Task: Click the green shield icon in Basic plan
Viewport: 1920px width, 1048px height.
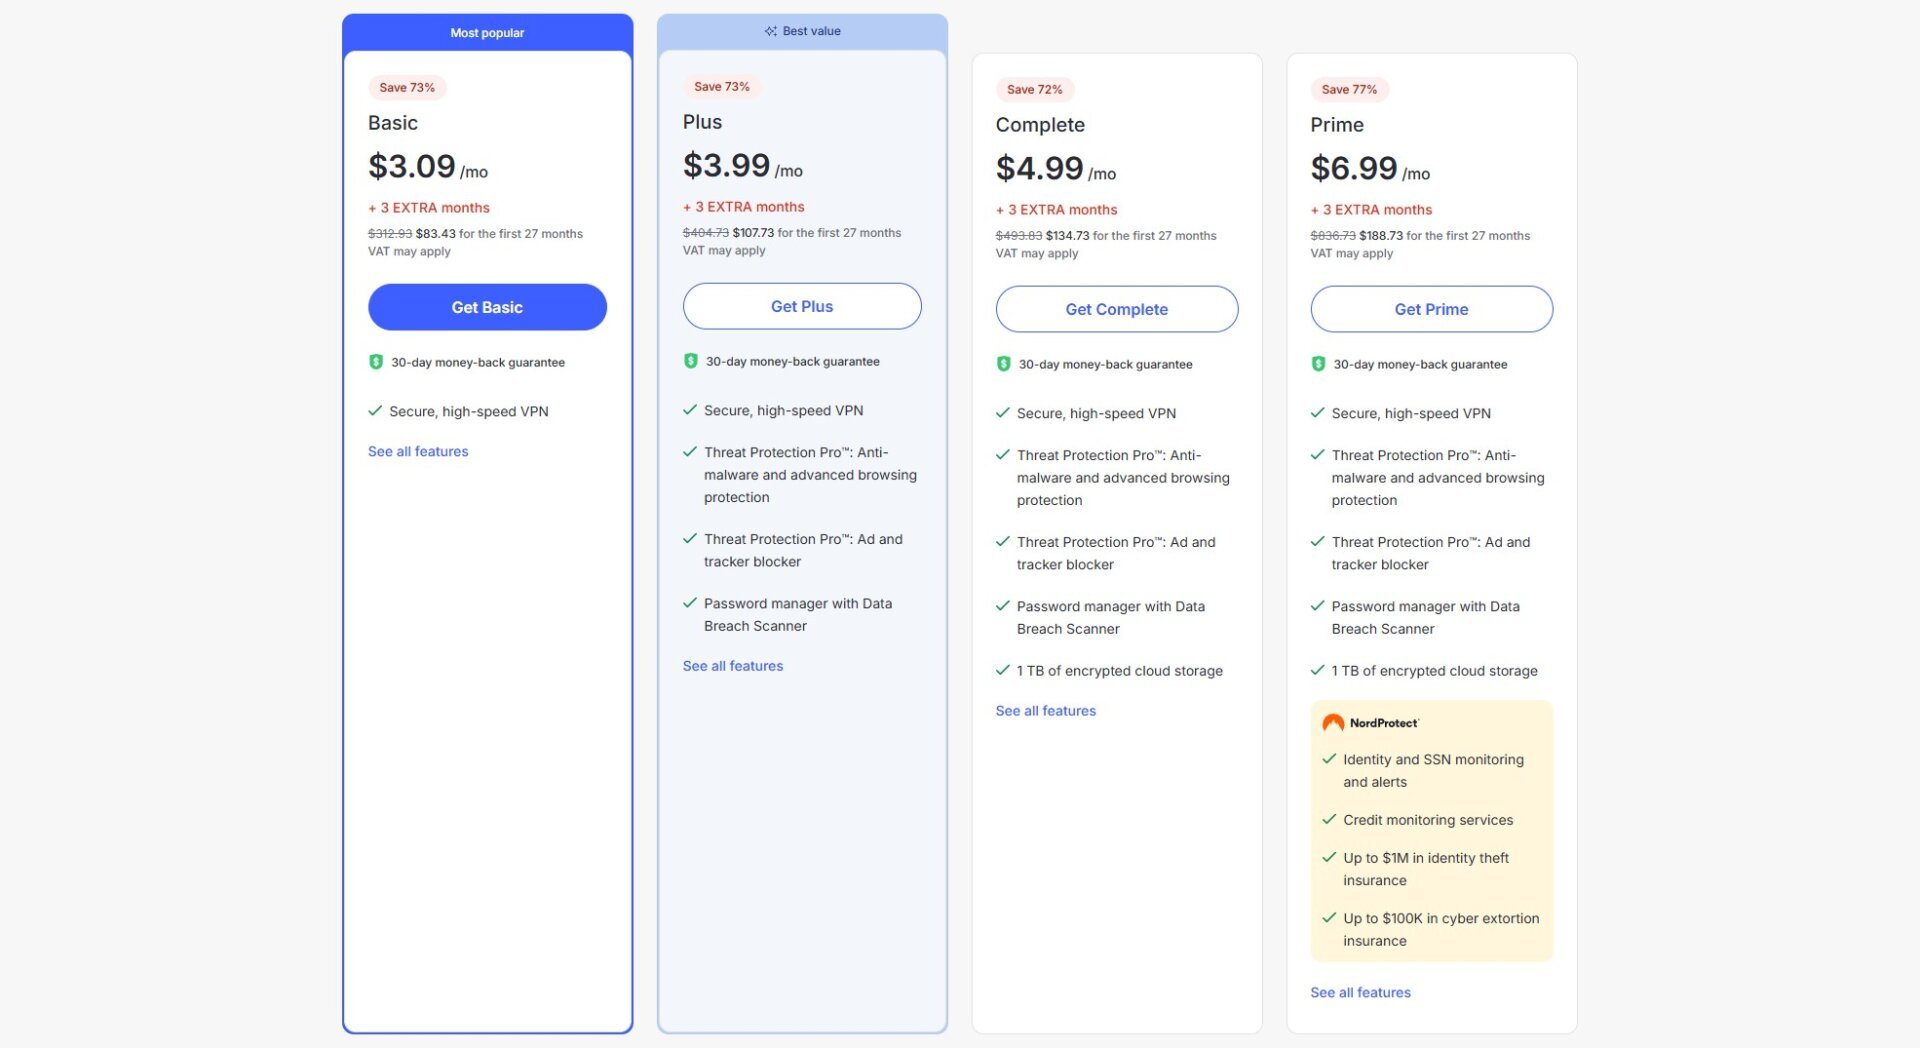Action: coord(376,362)
